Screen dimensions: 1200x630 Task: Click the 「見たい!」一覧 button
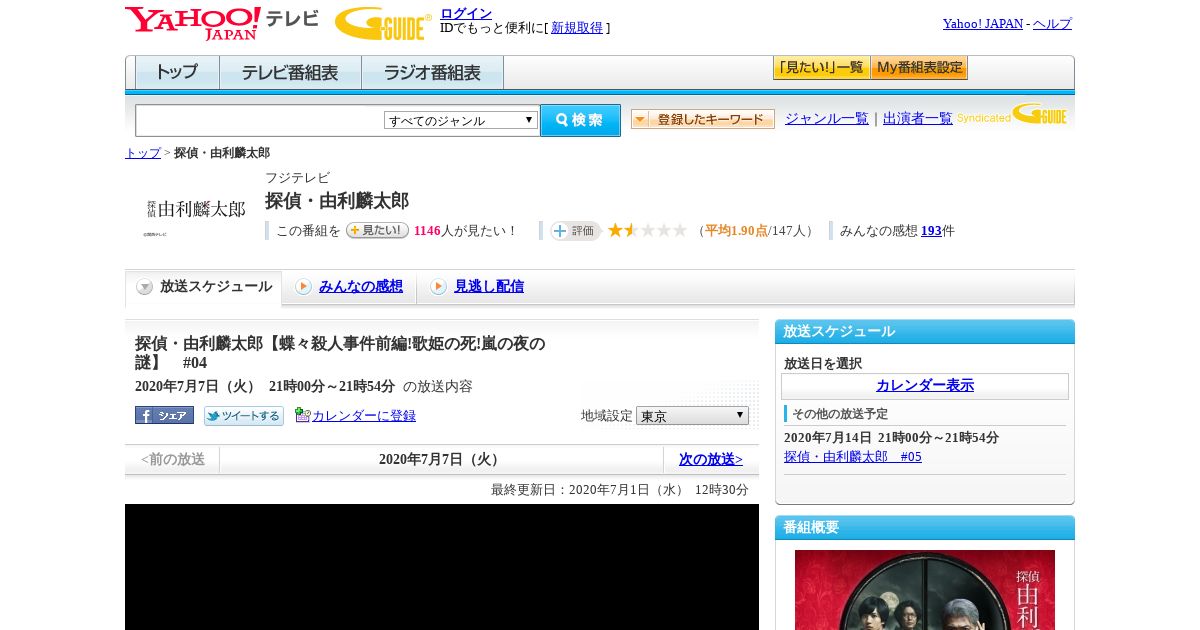pyautogui.click(x=821, y=68)
